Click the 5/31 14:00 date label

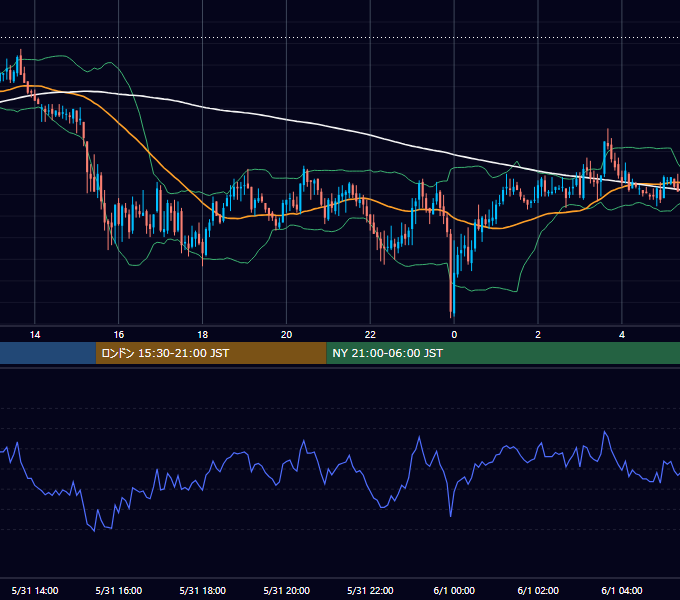coord(35,590)
